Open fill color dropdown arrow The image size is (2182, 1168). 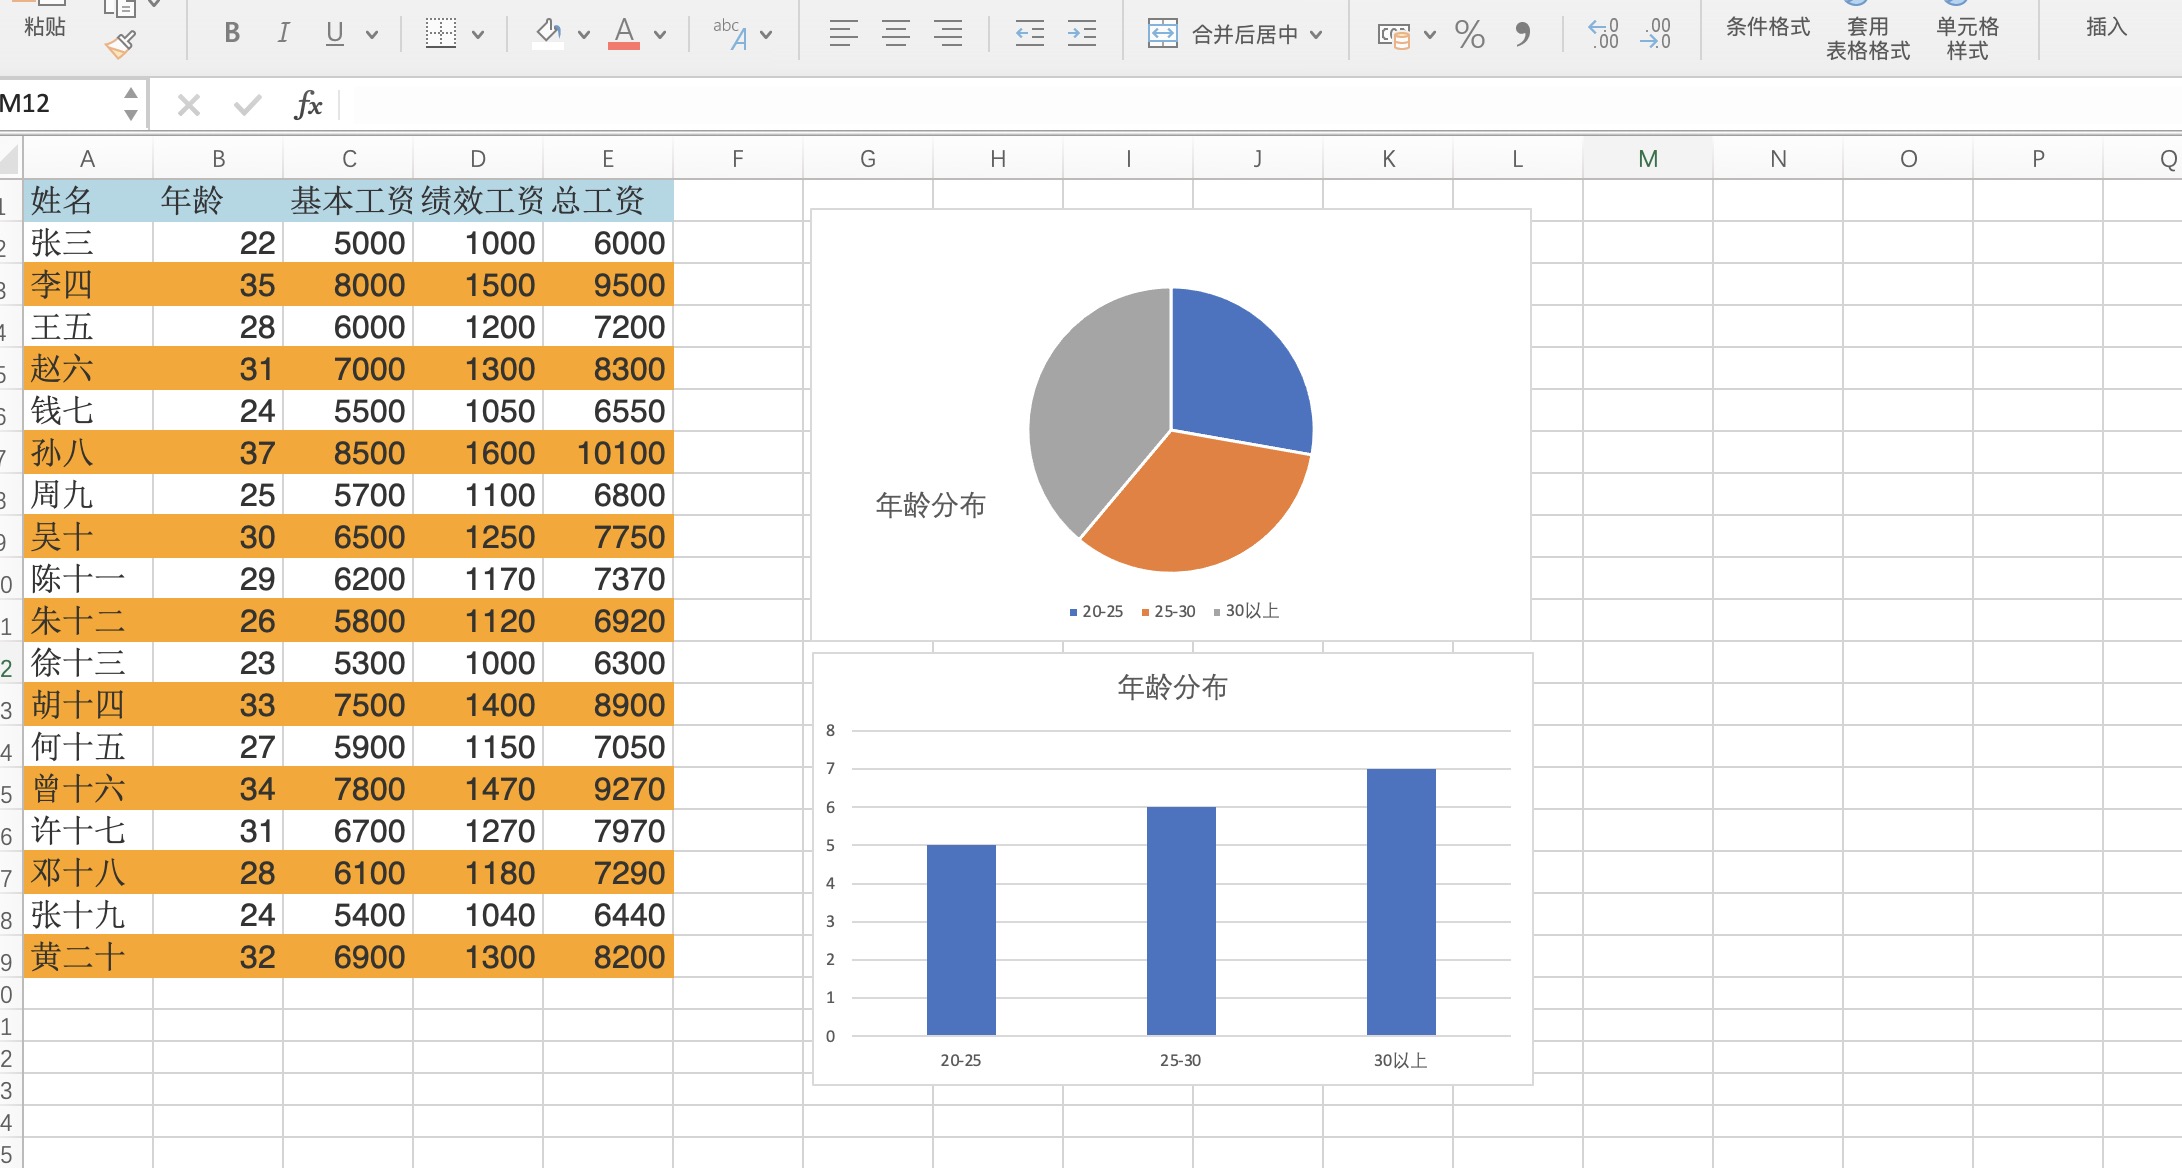584,34
